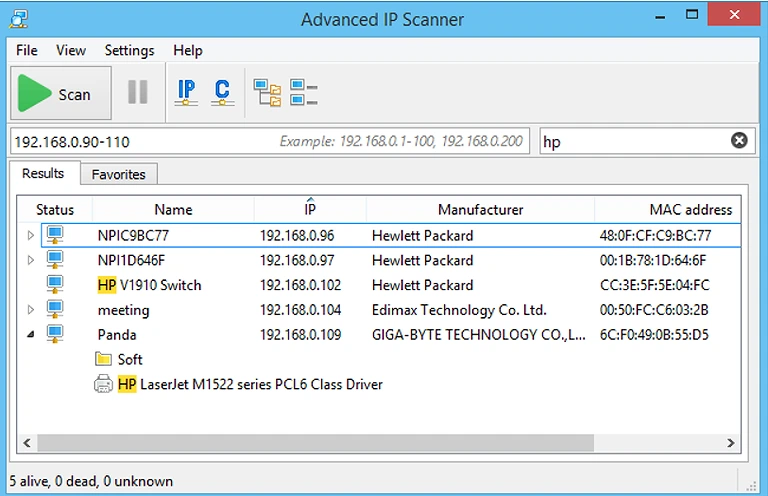Click the horizontal scrollbar thumb

click(315, 443)
